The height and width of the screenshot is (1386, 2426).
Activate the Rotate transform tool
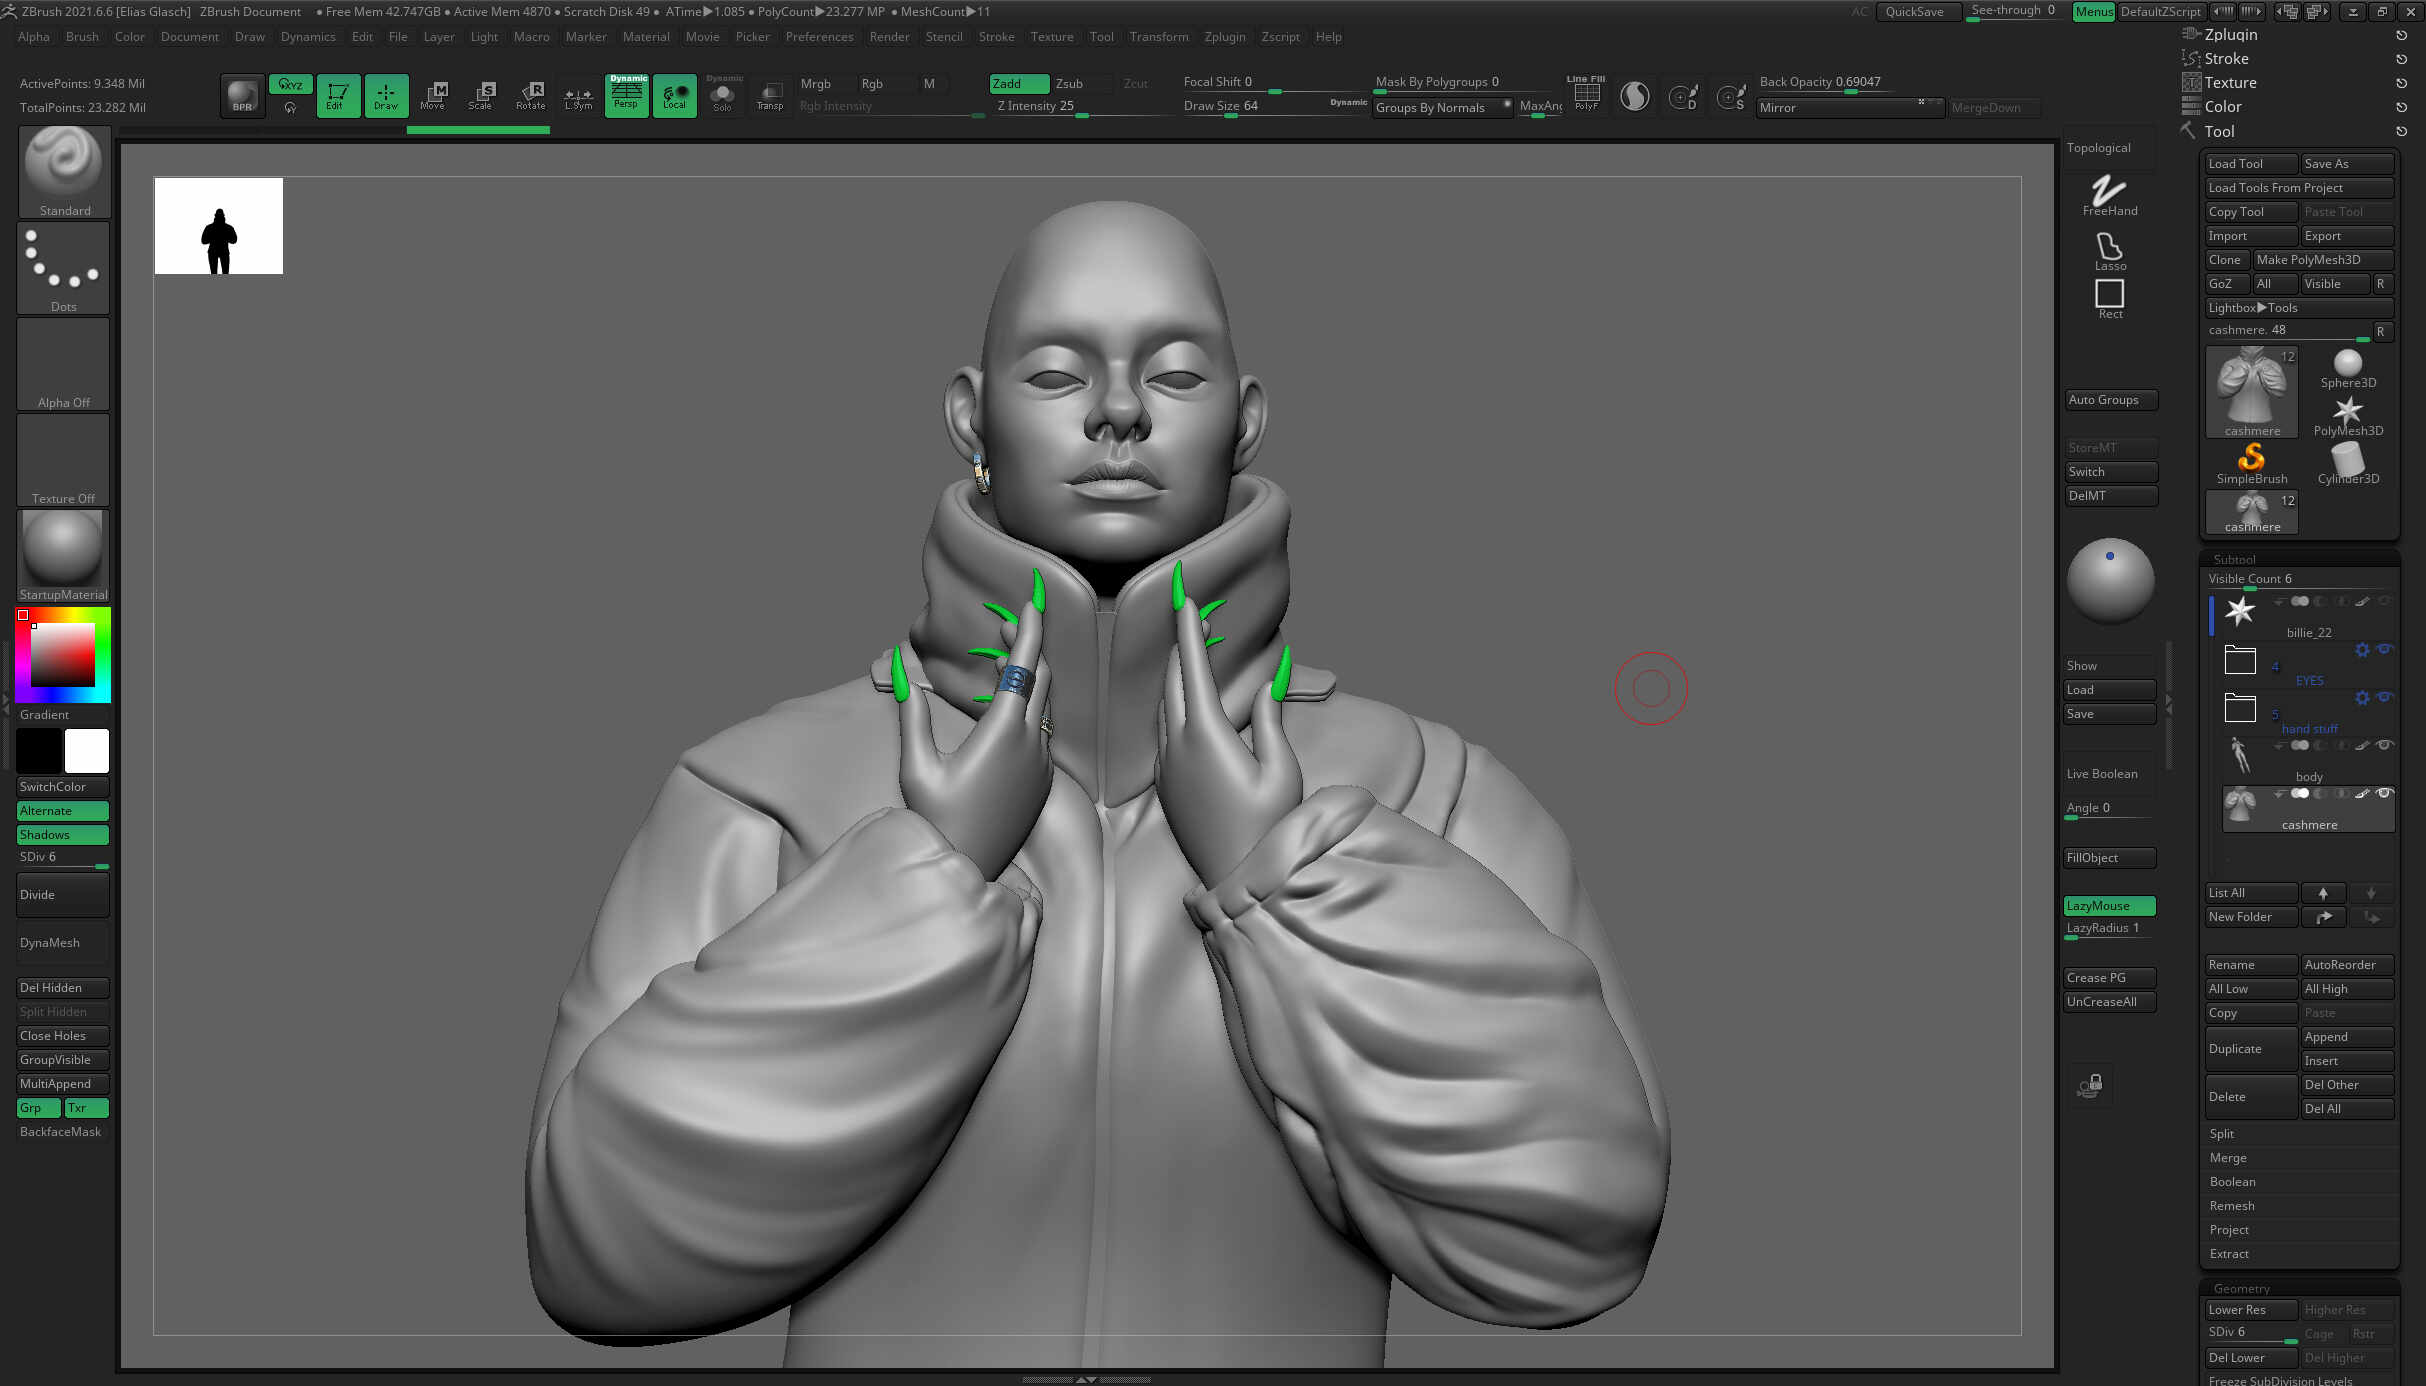tap(531, 95)
